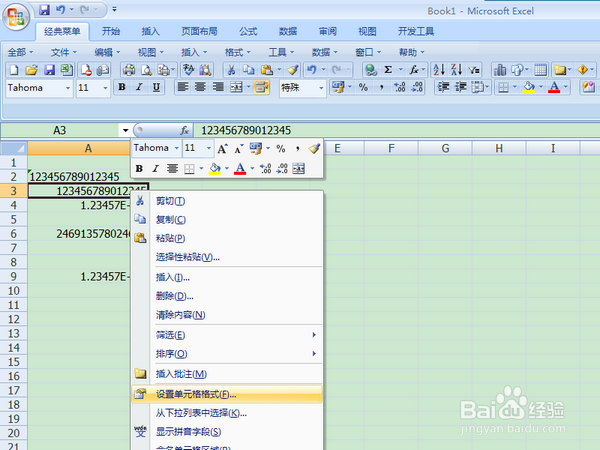Click Decrease Indent icon
600x450 pixels.
point(443,87)
